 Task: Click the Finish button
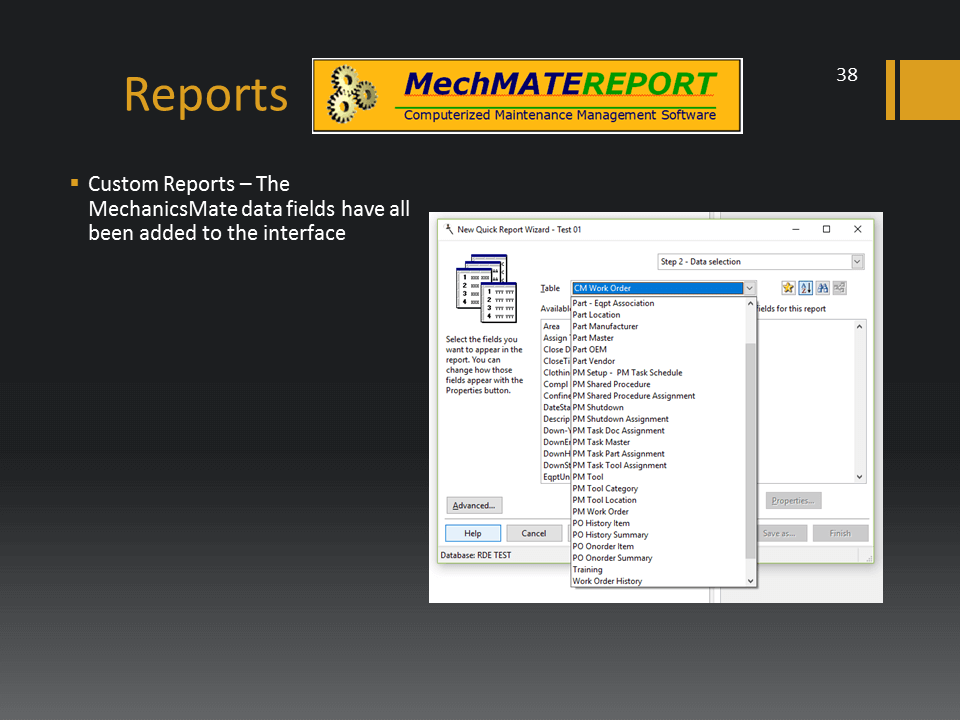coord(840,533)
